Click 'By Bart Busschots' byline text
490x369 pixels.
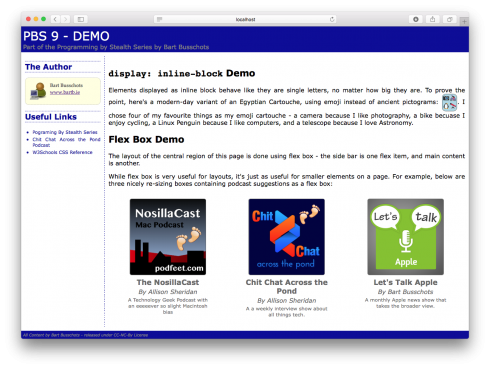[x=405, y=292]
